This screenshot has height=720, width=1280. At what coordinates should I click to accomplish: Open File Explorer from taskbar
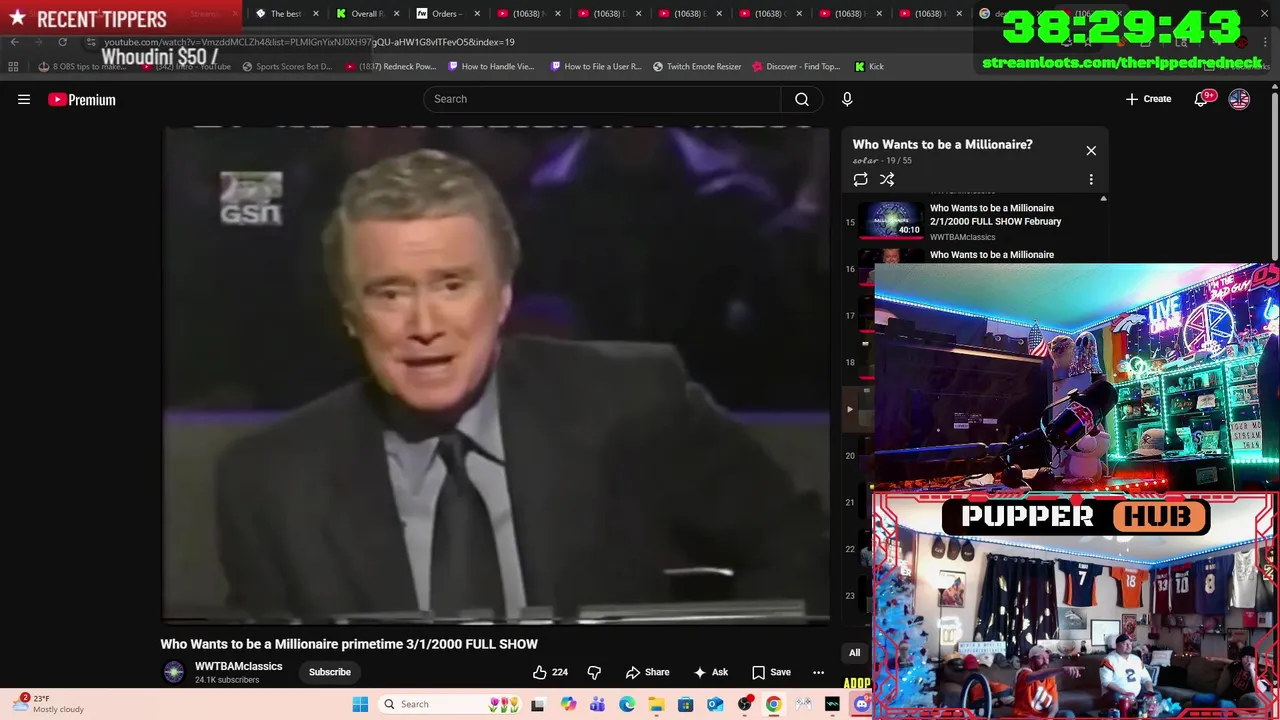tap(656, 704)
